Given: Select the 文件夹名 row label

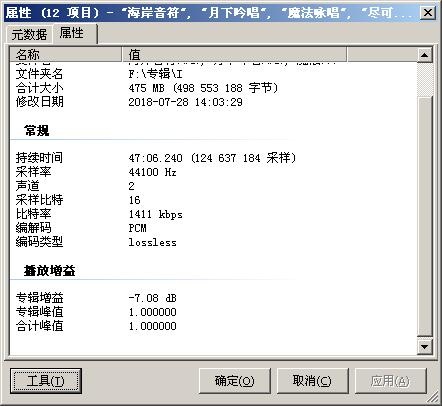Looking at the screenshot, I should point(39,74).
